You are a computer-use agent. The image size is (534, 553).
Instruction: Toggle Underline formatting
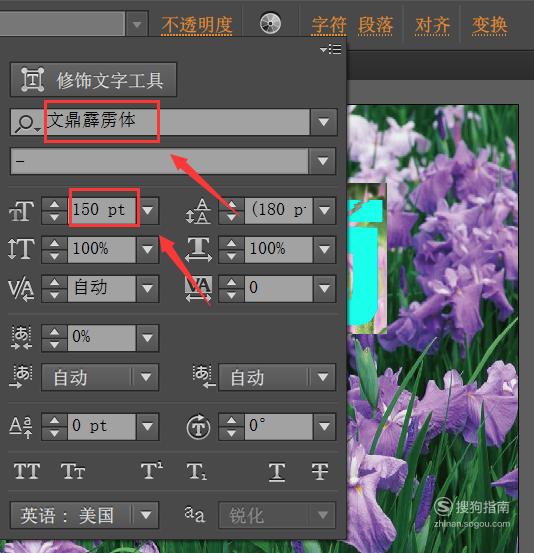click(x=277, y=472)
